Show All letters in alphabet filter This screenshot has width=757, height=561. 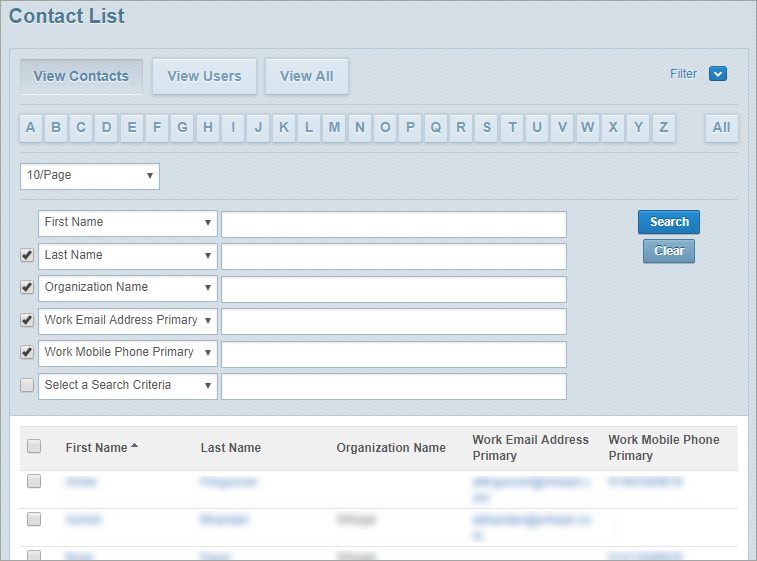pos(722,128)
